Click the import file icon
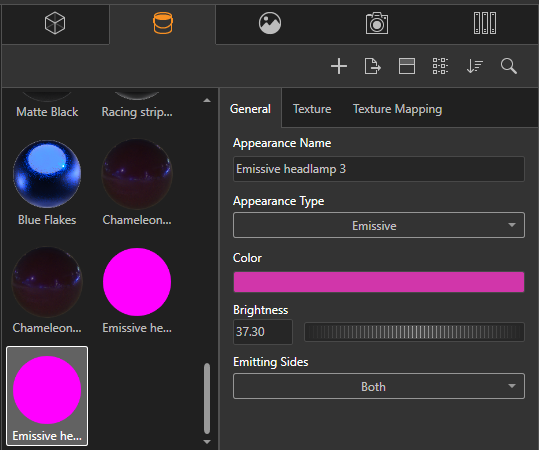 pos(373,66)
